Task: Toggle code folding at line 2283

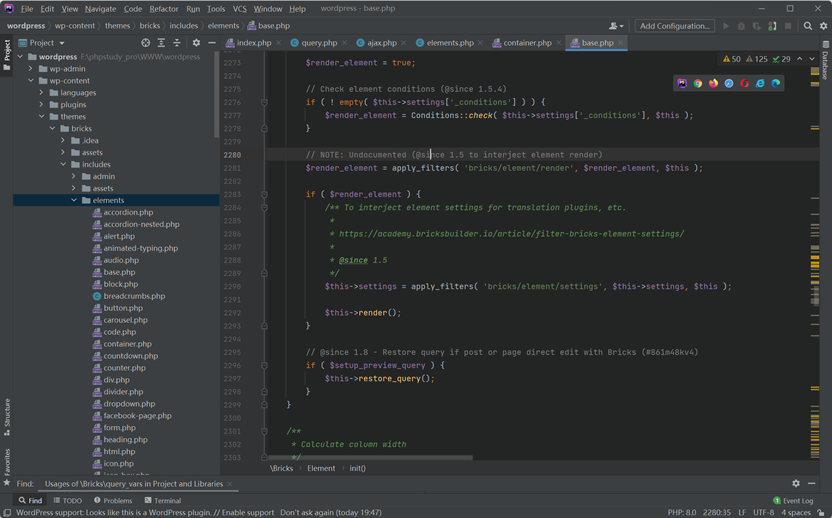Action: (x=264, y=194)
